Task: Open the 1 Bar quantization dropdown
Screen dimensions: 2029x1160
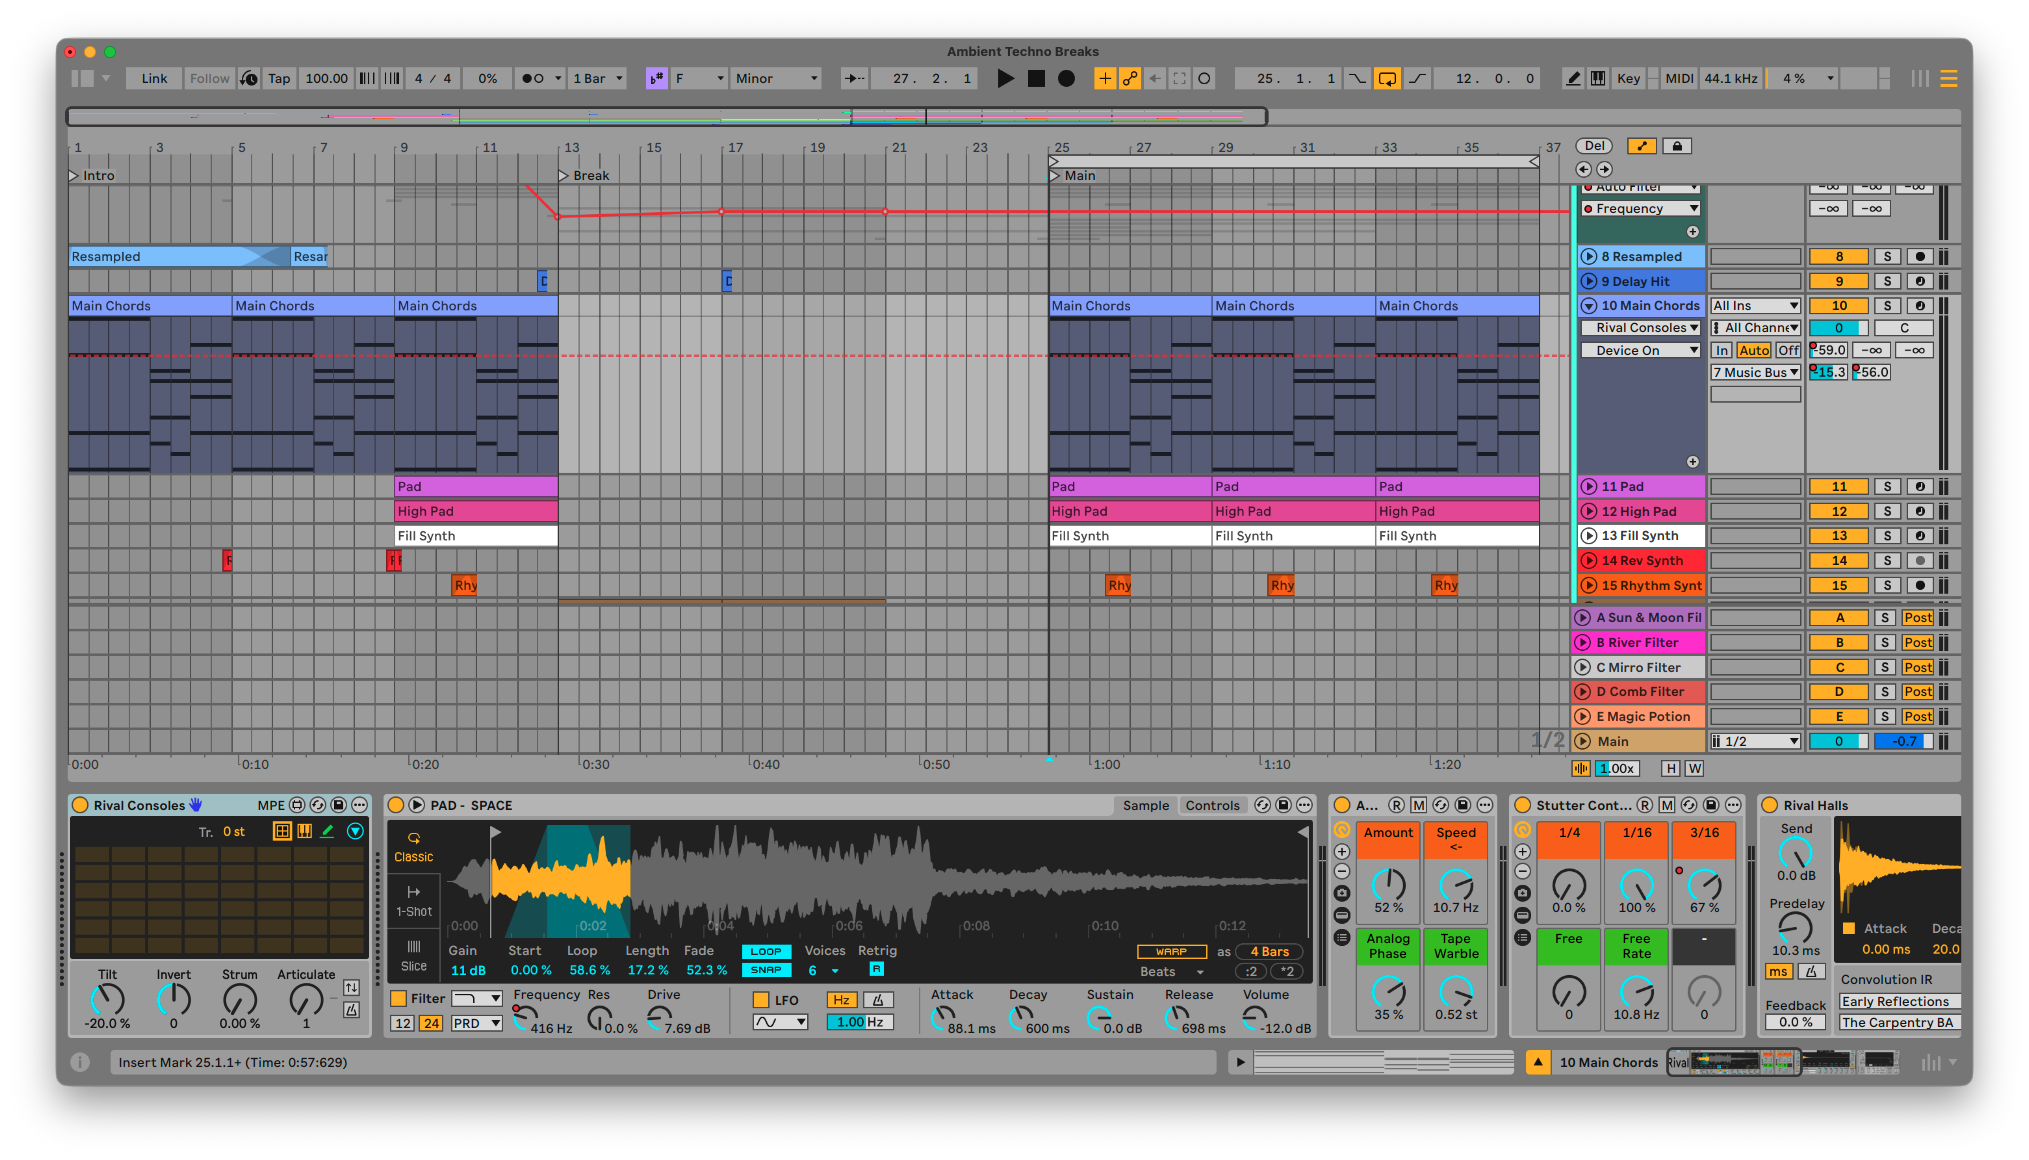Action: point(598,79)
